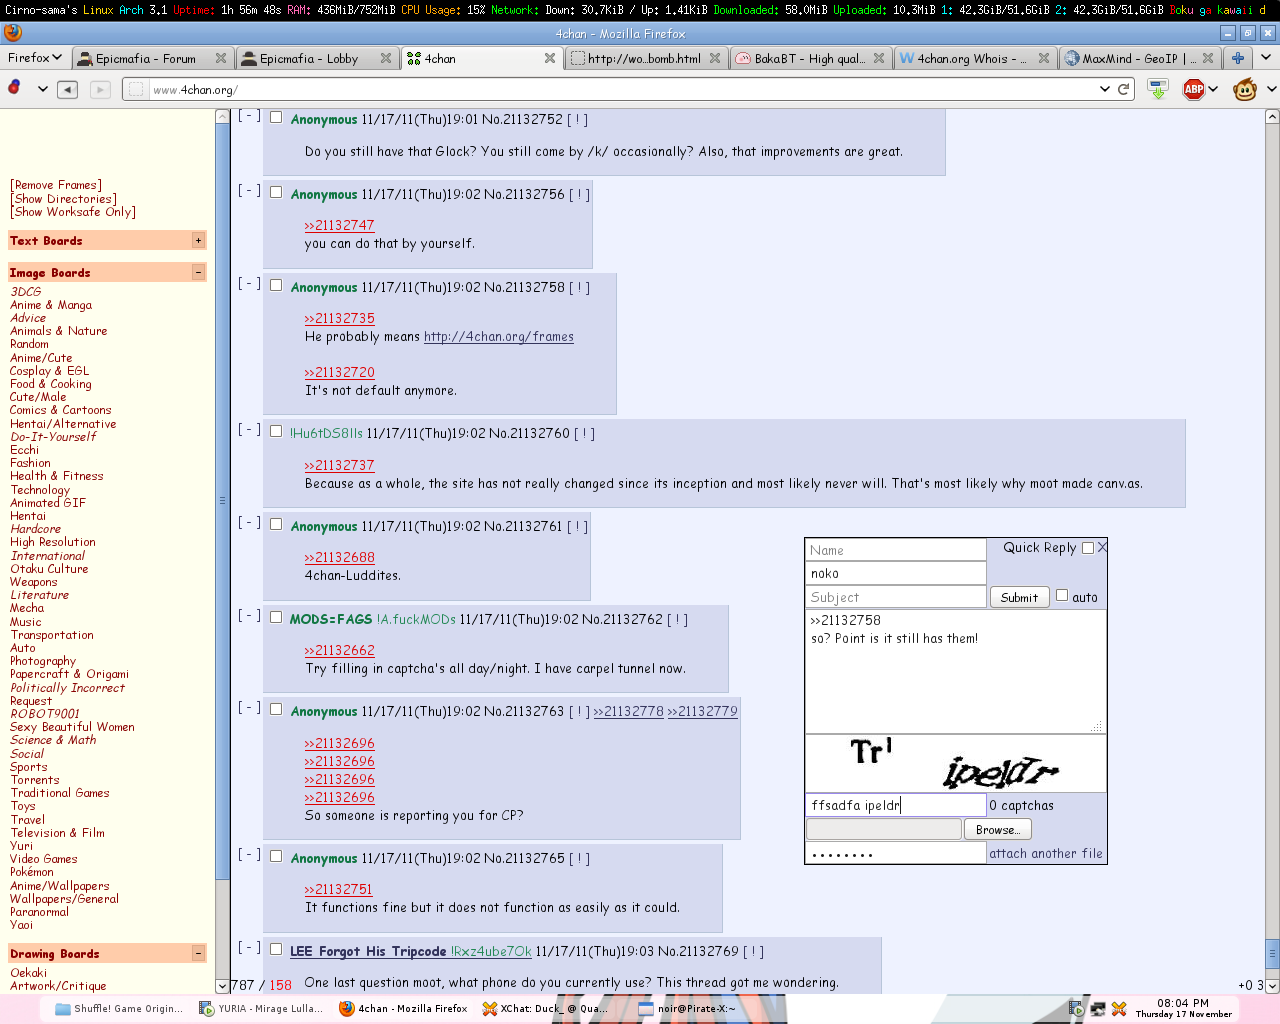
Task: Close the BakaBT tab
Action: click(x=879, y=58)
